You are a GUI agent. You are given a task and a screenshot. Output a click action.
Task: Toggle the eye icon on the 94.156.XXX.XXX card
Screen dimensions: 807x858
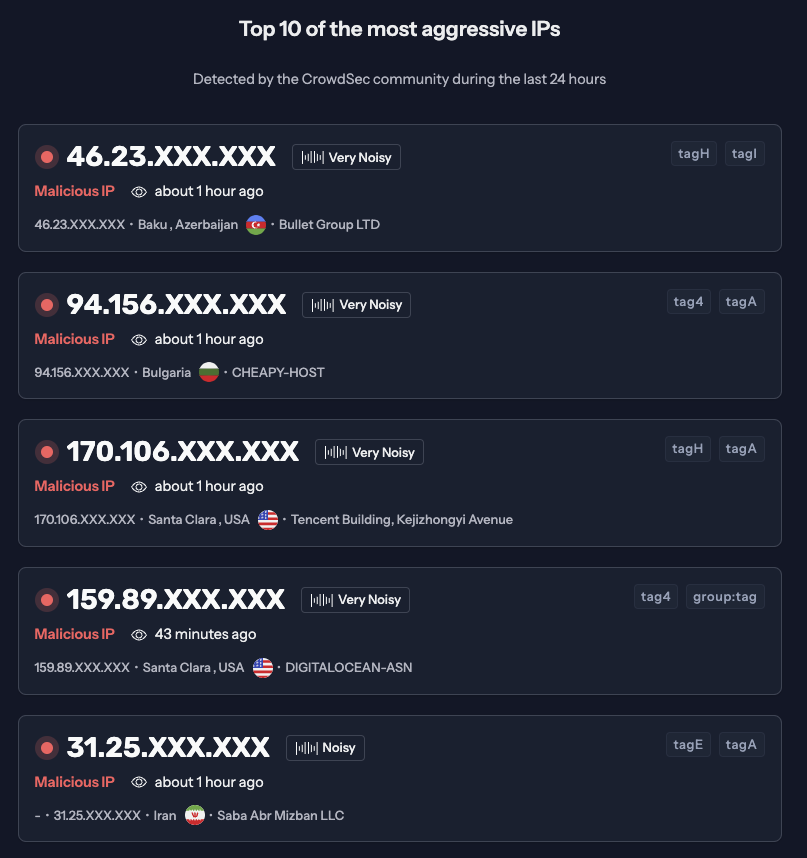(x=138, y=339)
